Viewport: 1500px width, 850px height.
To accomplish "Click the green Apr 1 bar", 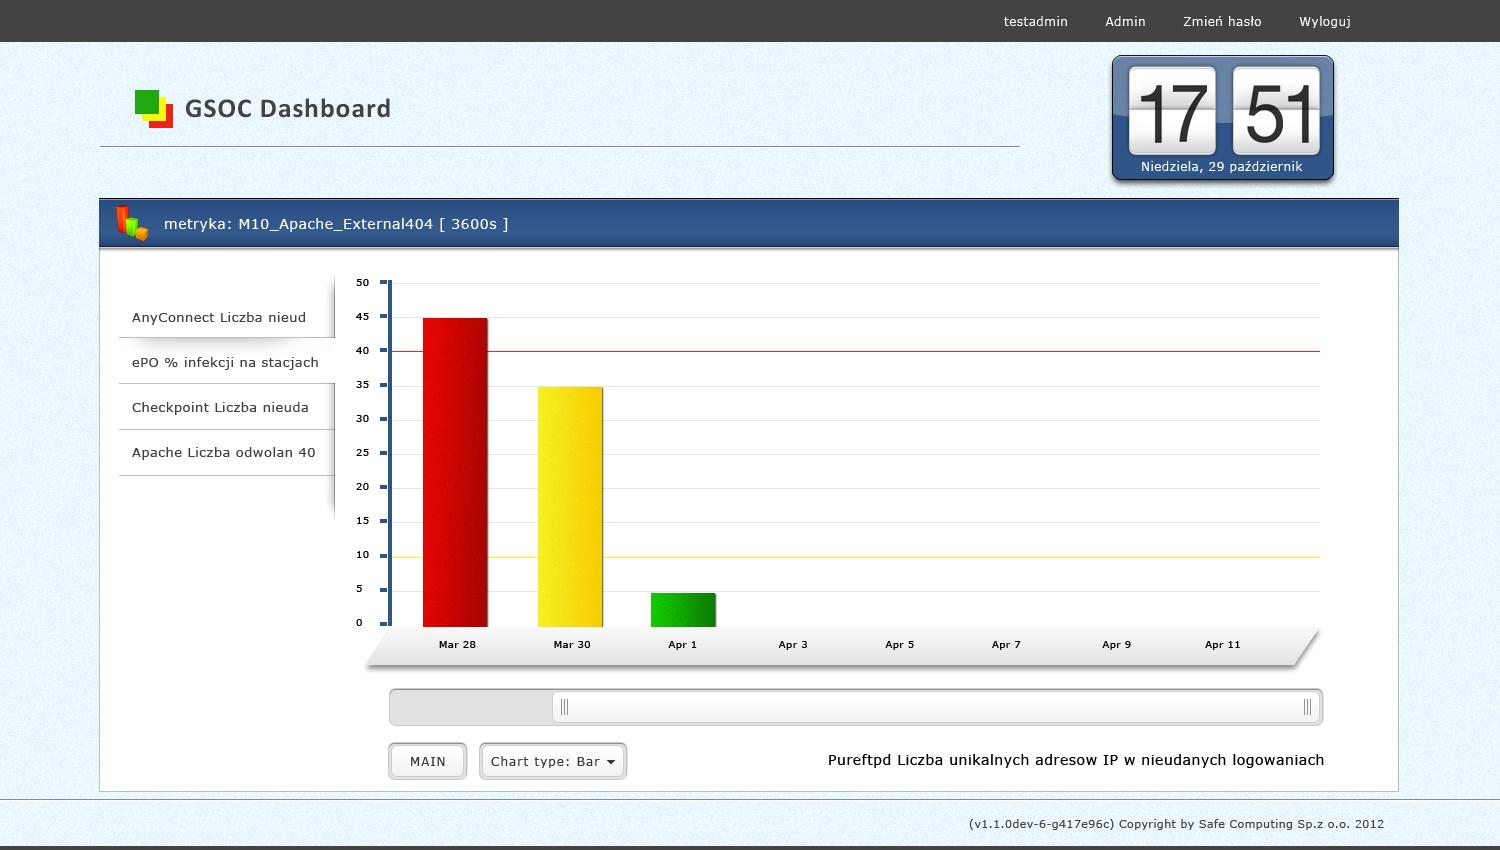I will click(683, 610).
